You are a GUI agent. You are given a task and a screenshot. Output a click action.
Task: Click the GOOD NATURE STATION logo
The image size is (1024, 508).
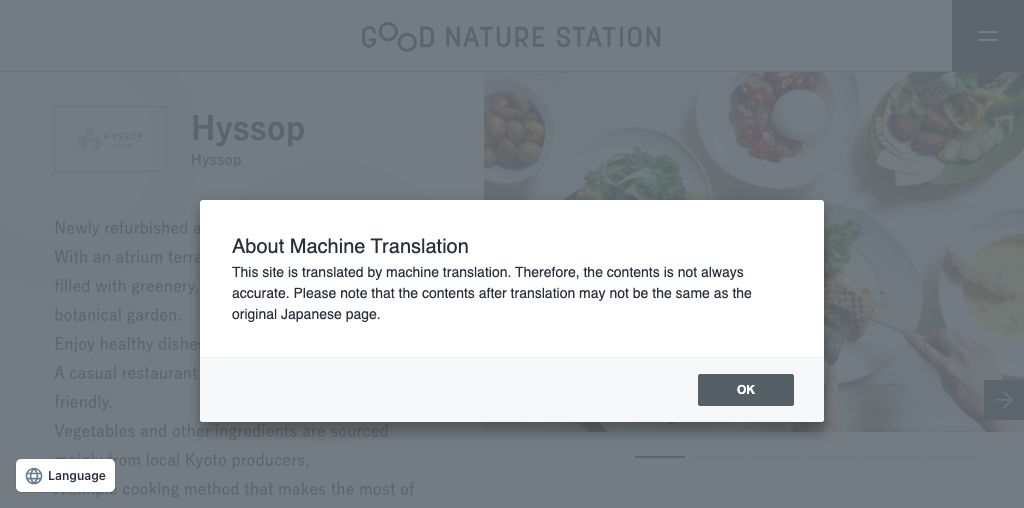[511, 38]
